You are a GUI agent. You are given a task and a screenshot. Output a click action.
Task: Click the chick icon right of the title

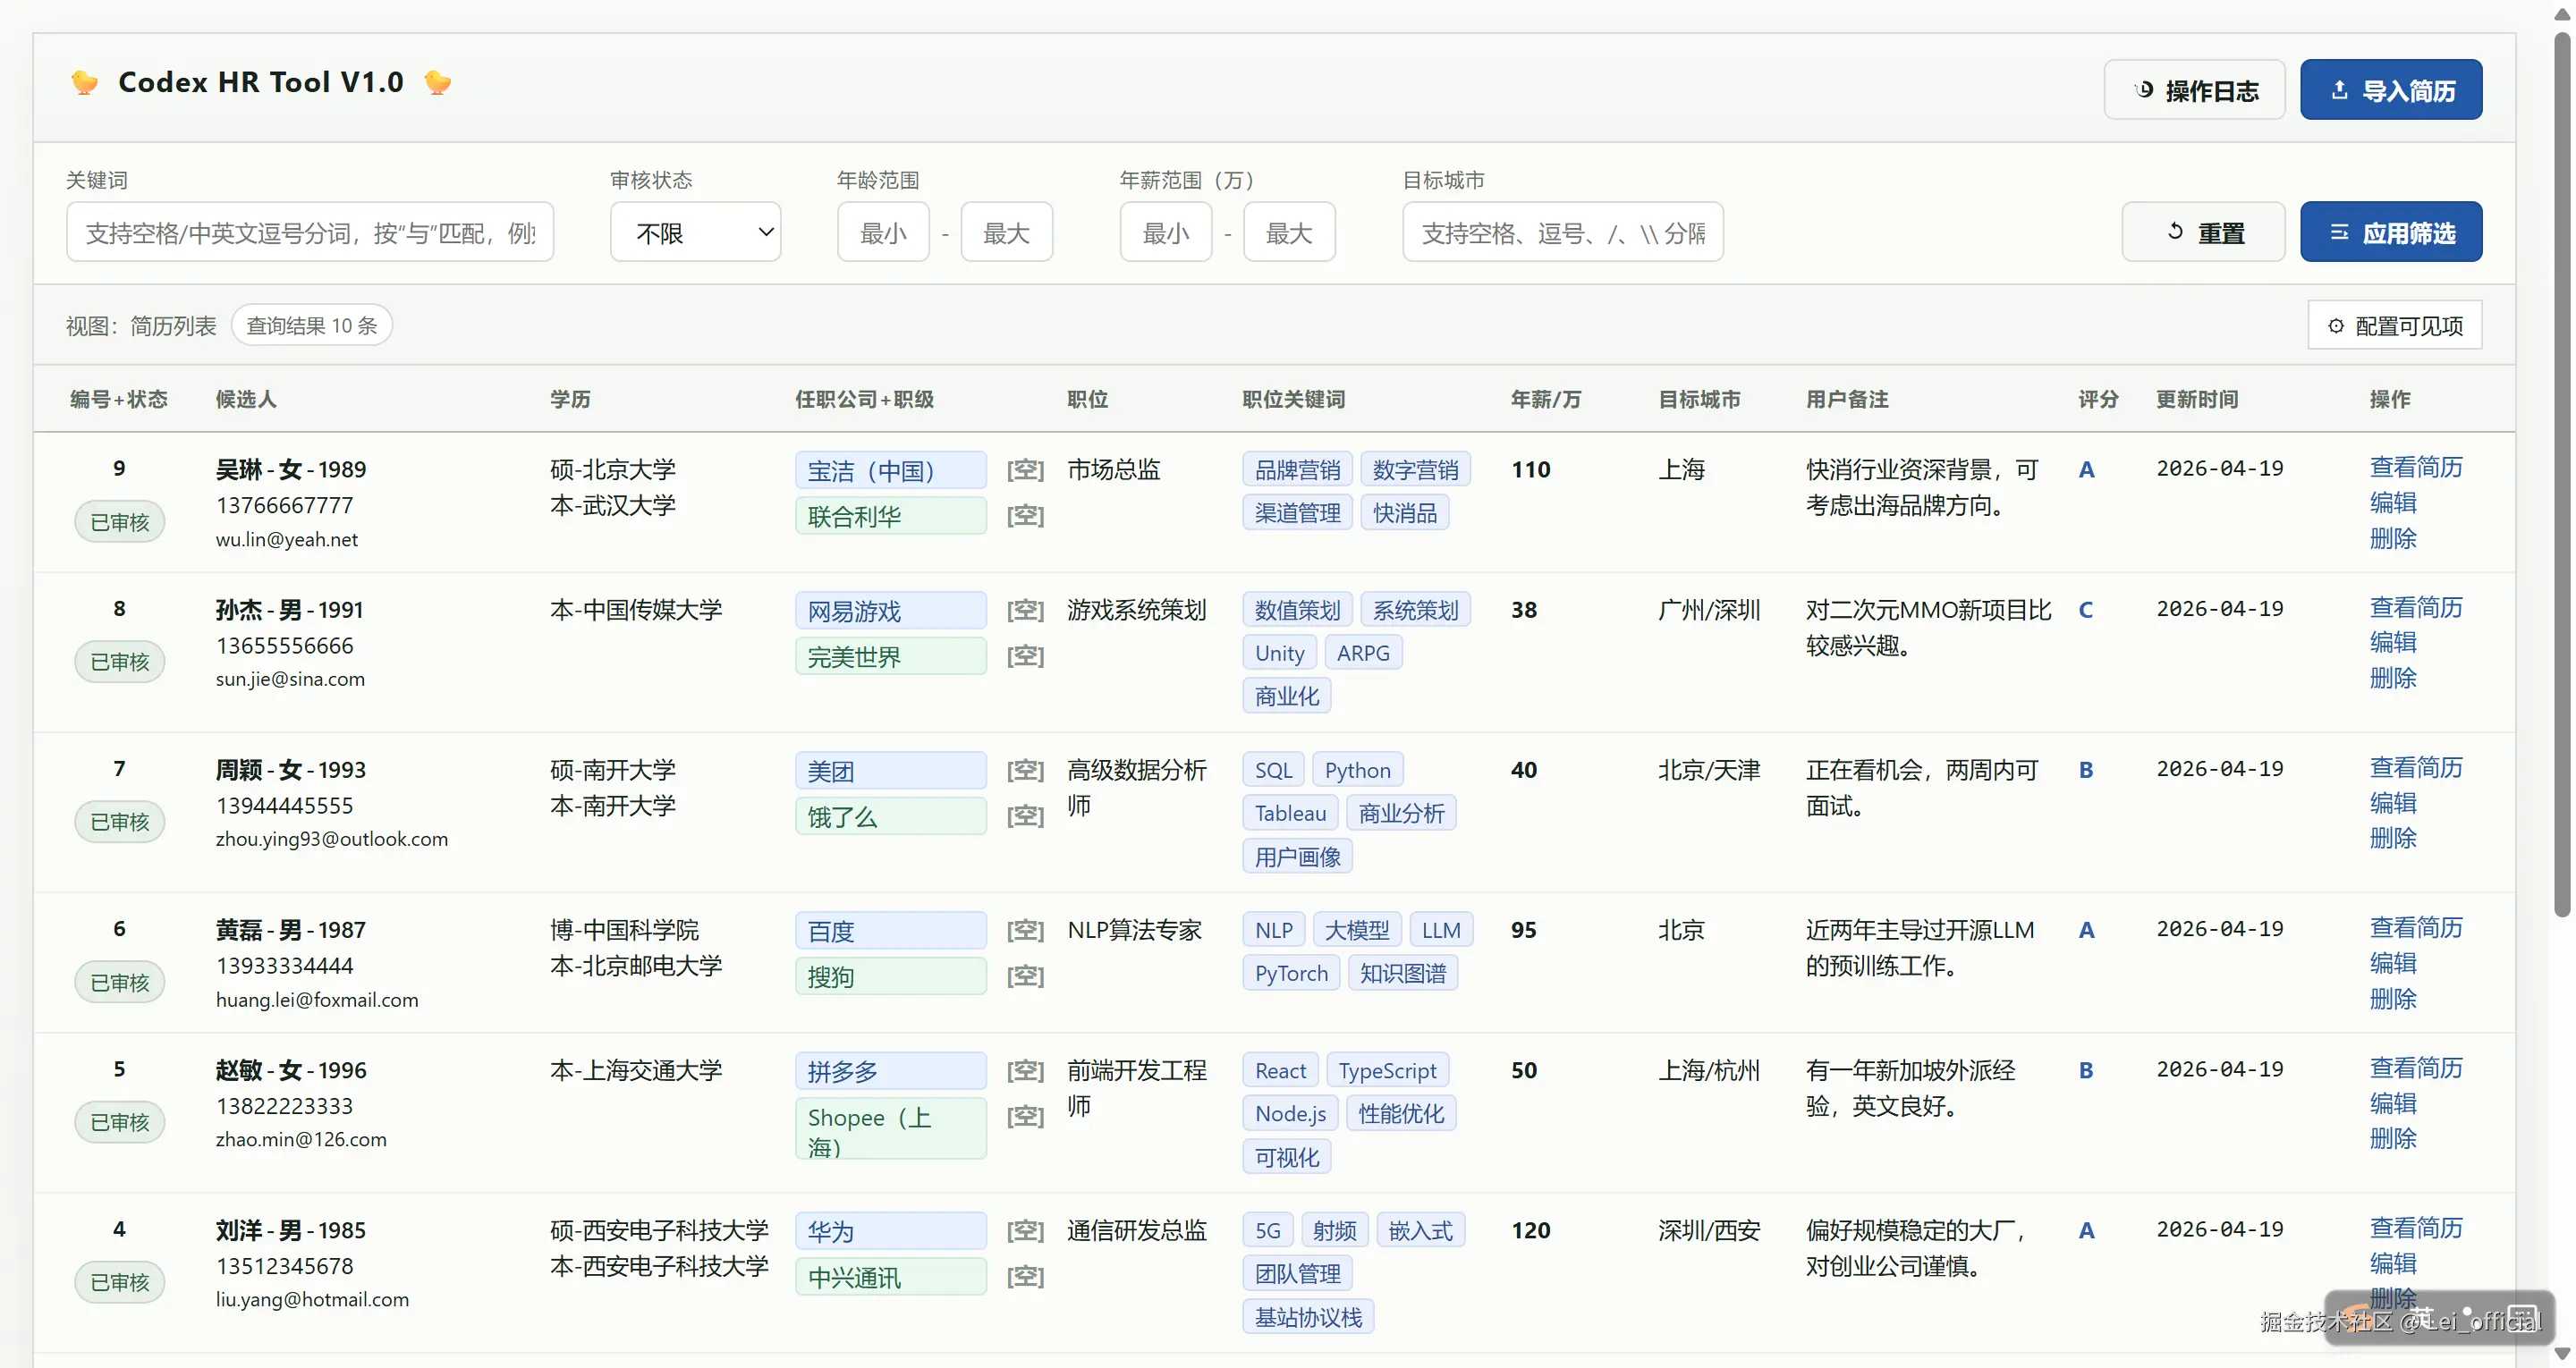click(437, 82)
